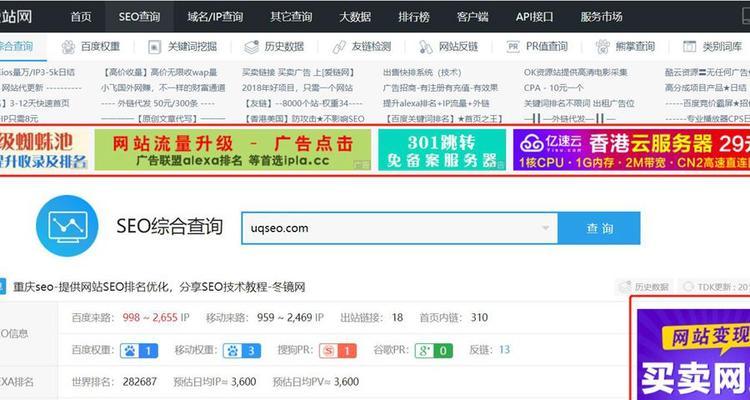Click the 反链 count link 13

[504, 350]
